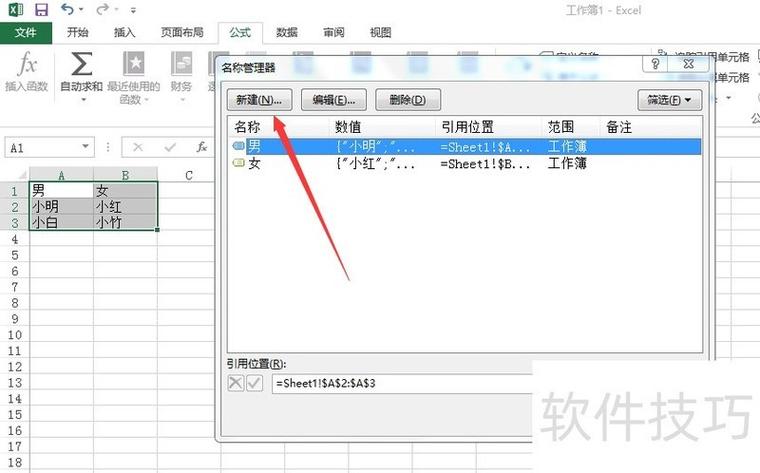Sort by the 引用位置 column header

coord(488,127)
